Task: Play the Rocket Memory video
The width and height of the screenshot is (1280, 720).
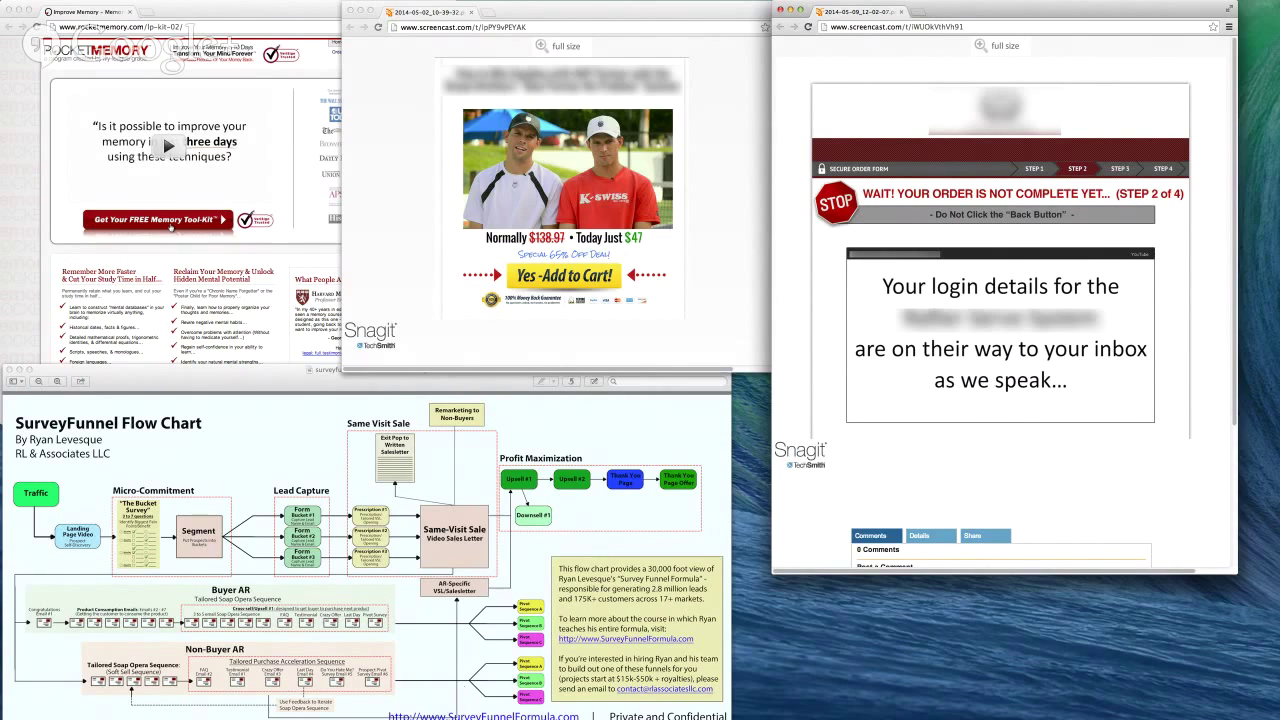Action: tap(169, 146)
